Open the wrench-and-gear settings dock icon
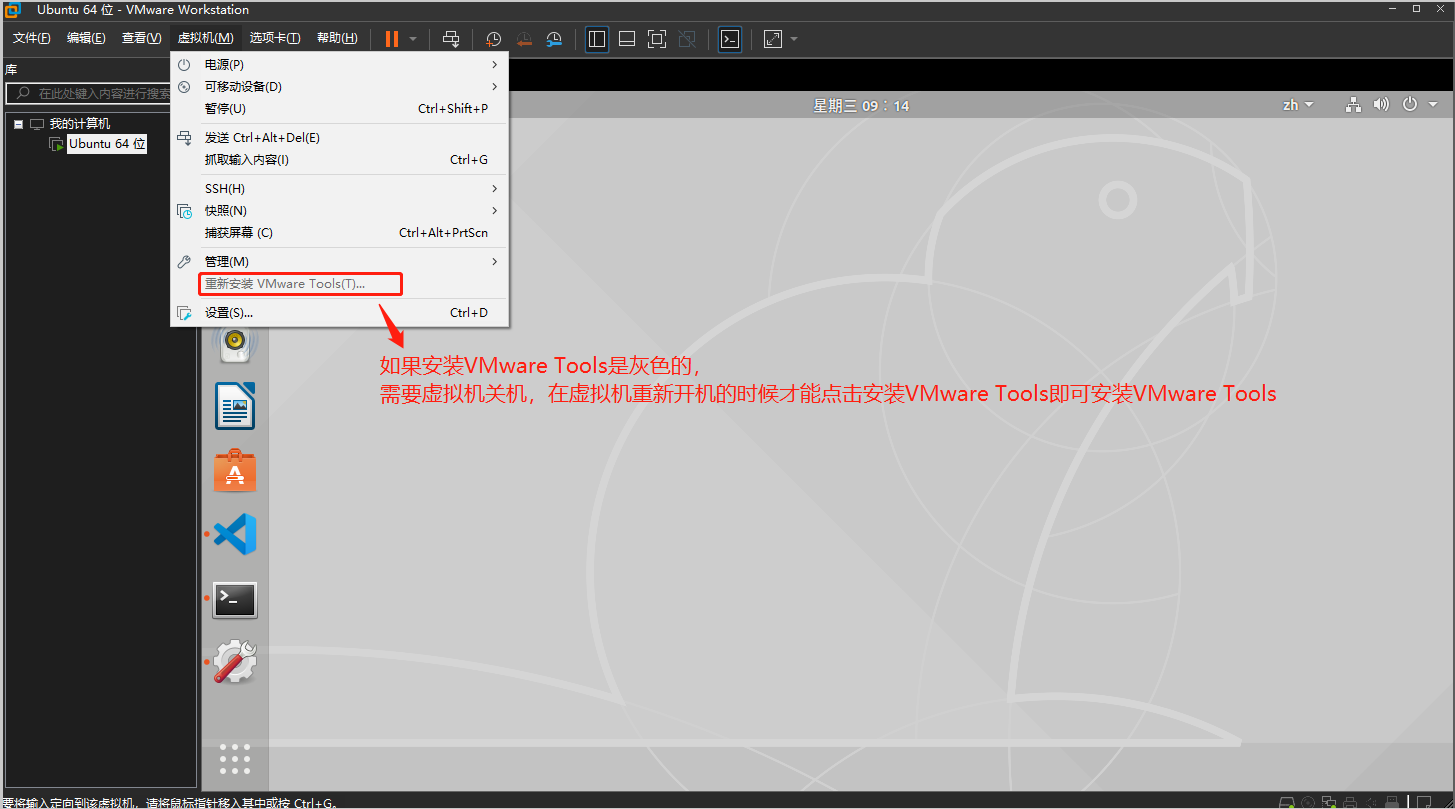The width and height of the screenshot is (1455, 809). pos(236,662)
